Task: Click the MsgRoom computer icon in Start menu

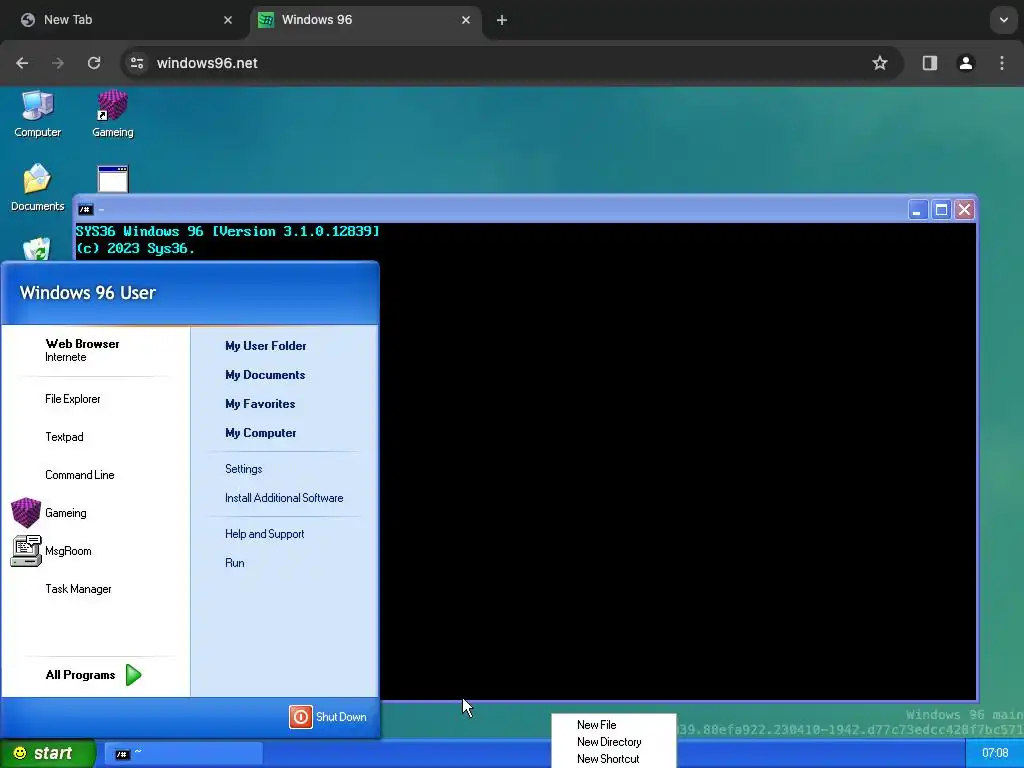Action: (26, 551)
